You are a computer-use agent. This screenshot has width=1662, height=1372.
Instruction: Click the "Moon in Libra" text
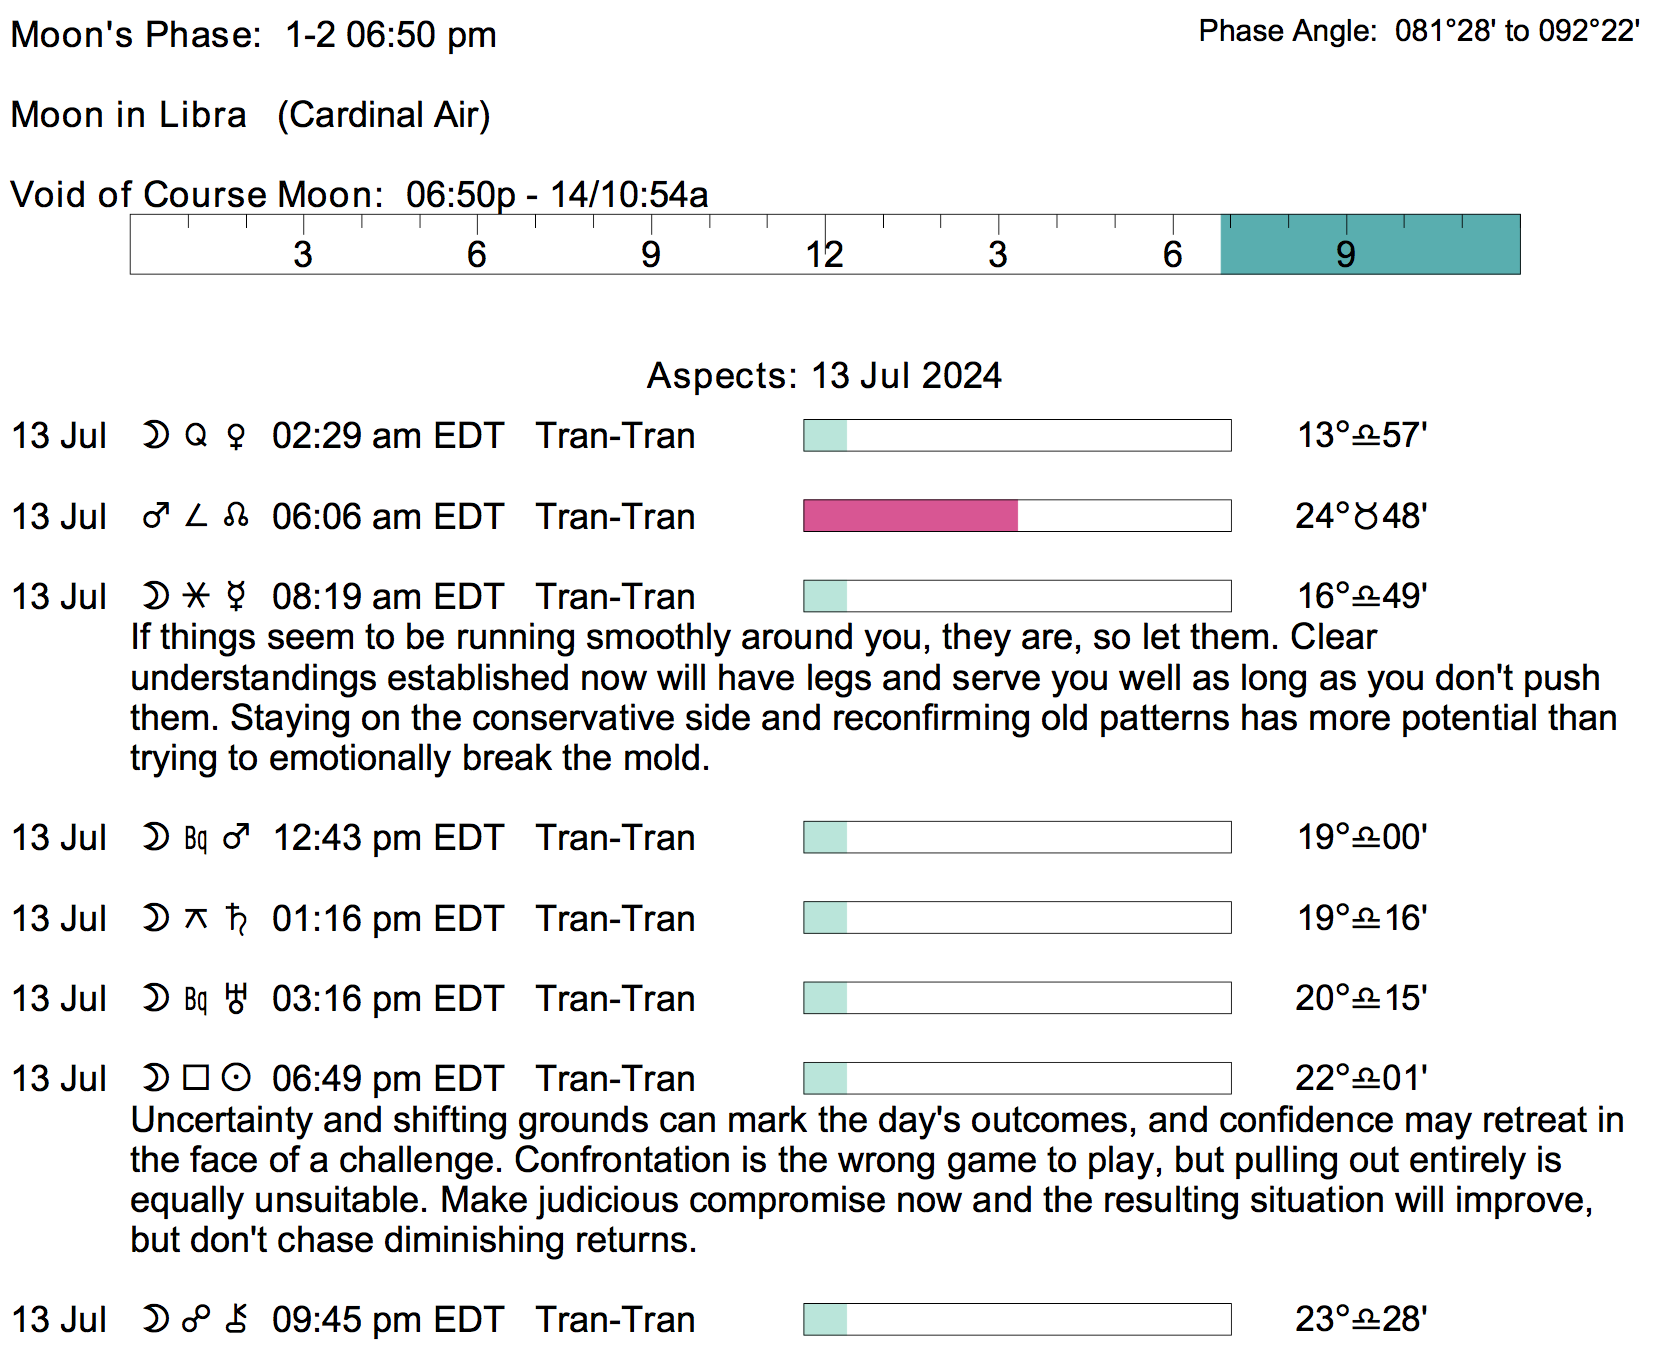pos(128,115)
